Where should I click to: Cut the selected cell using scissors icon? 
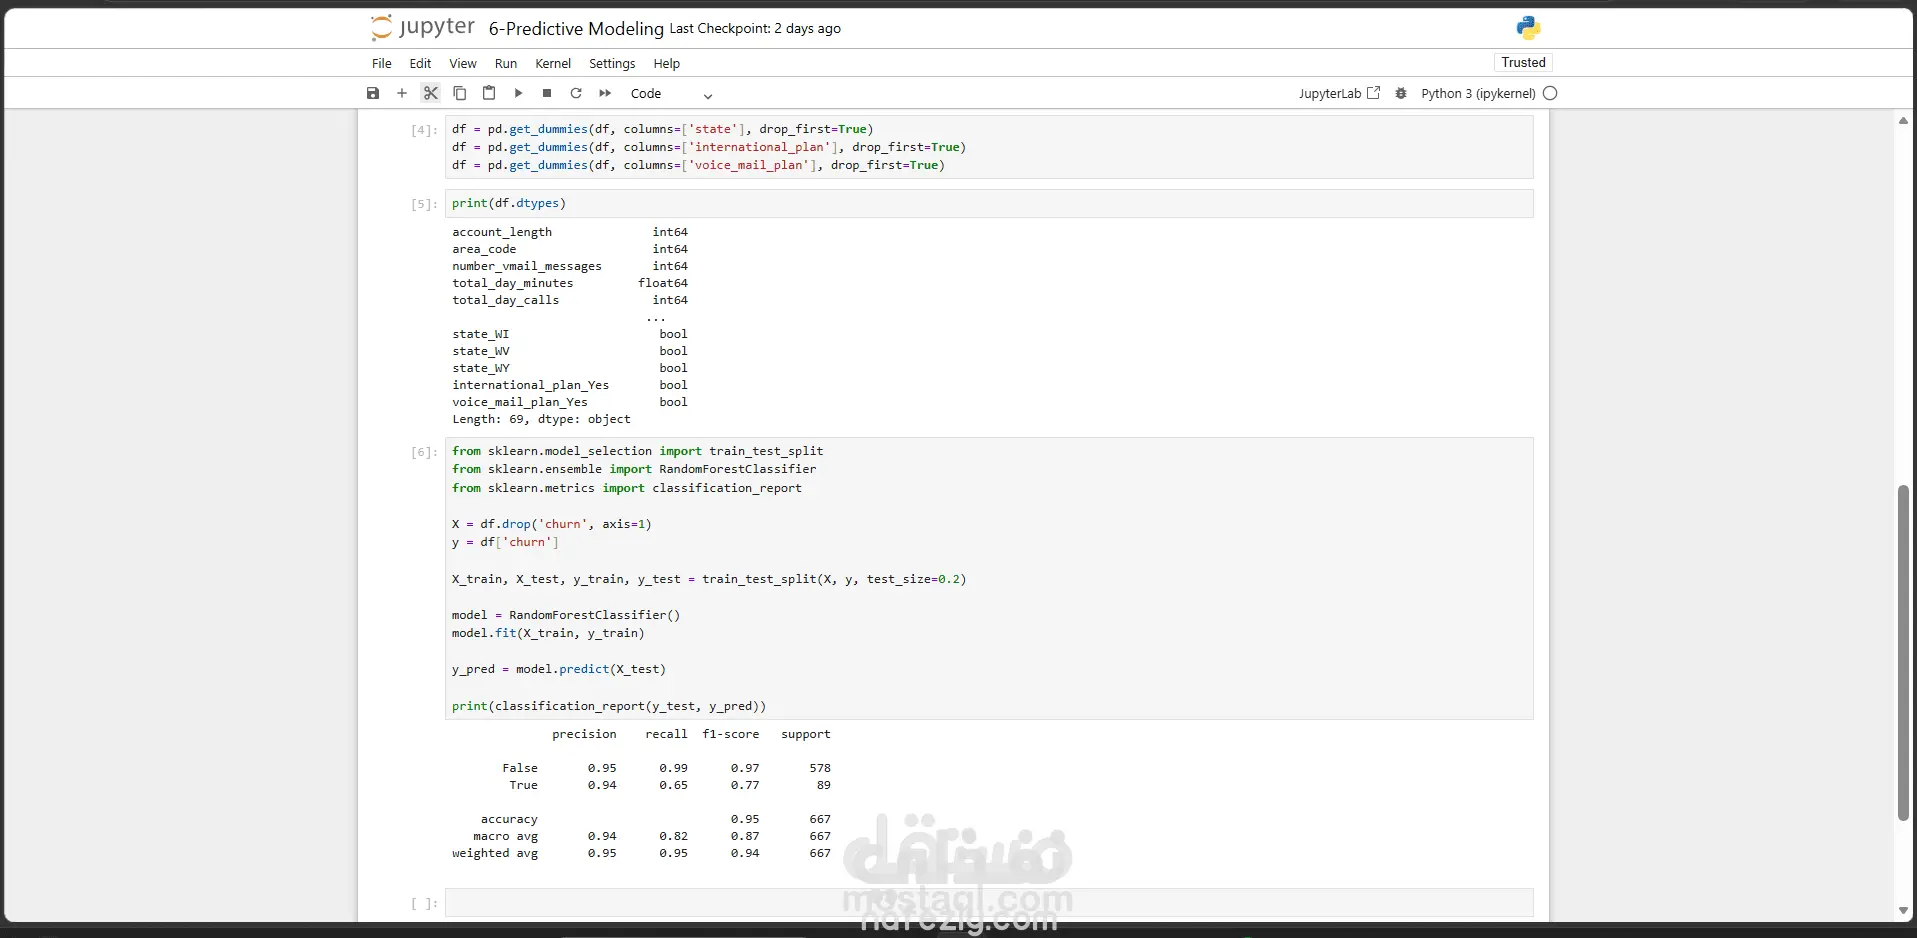431,93
